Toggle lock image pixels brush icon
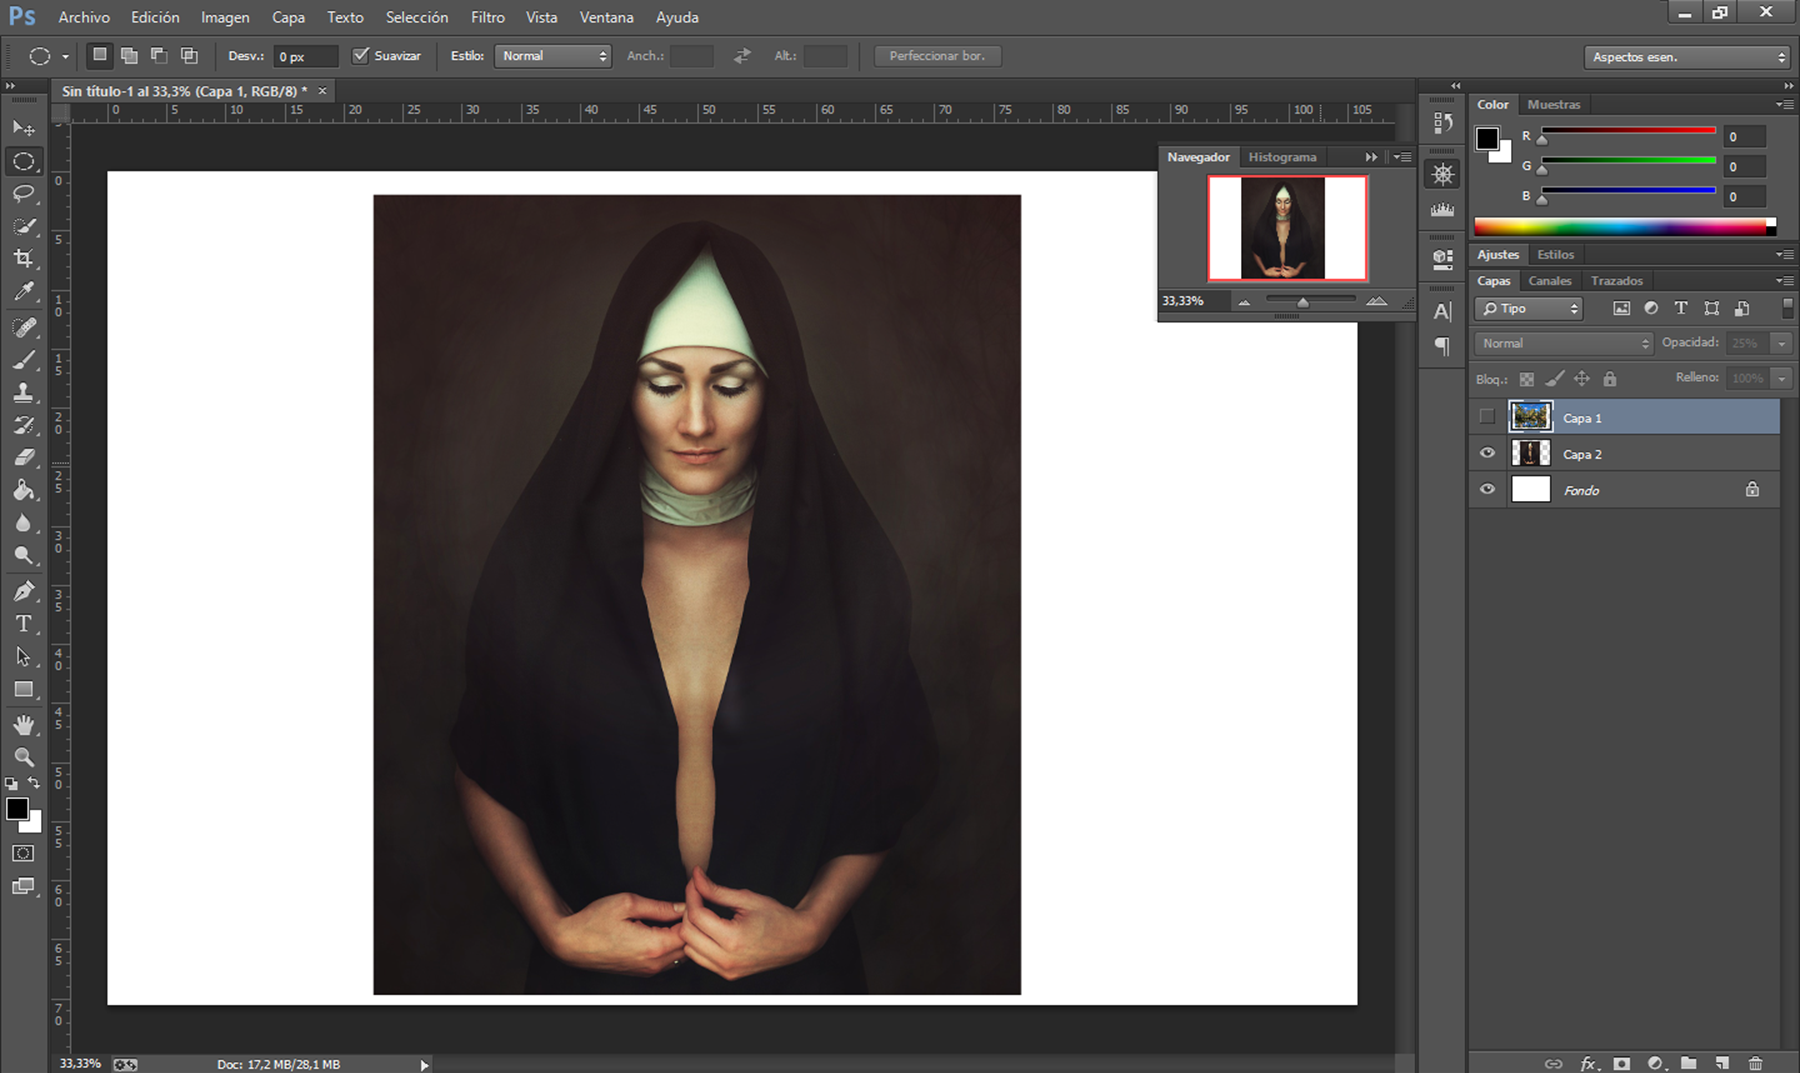This screenshot has height=1073, width=1800. 1555,379
